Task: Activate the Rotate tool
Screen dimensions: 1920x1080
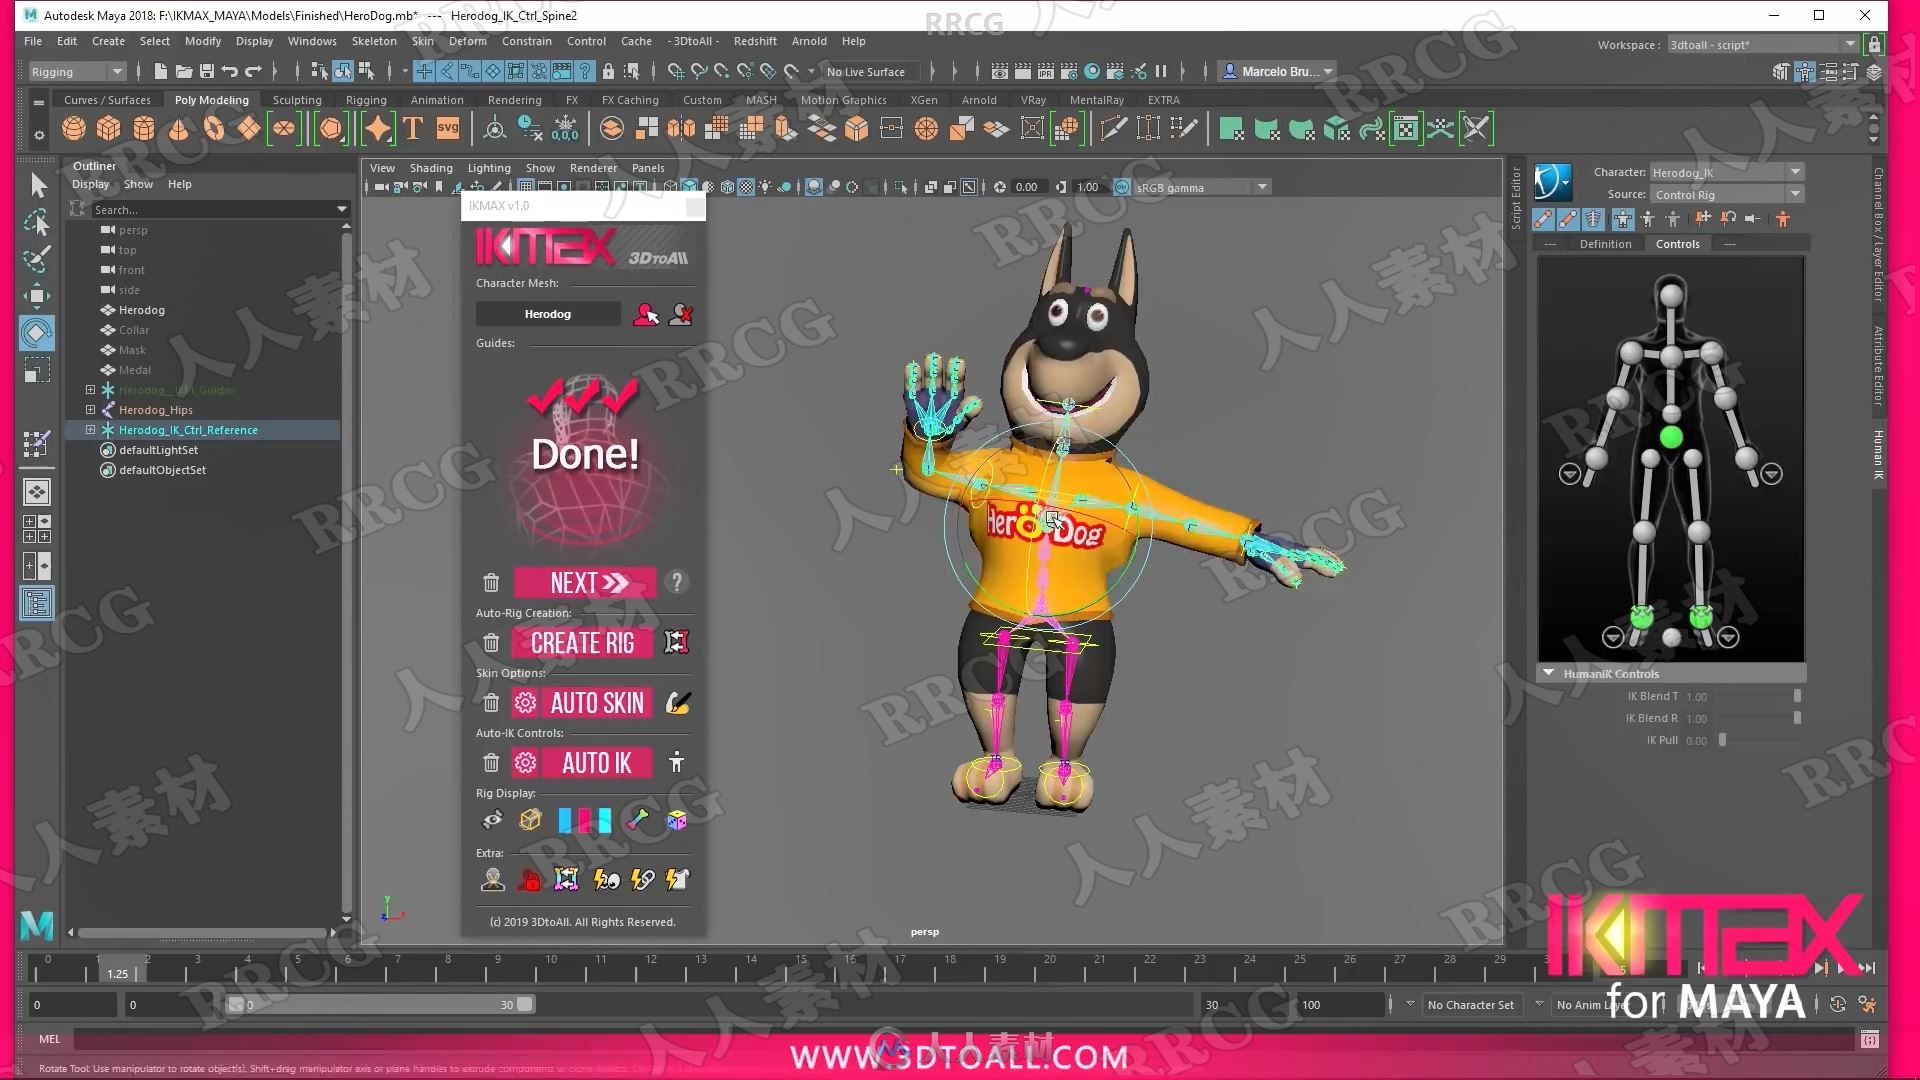Action: pos(37,333)
